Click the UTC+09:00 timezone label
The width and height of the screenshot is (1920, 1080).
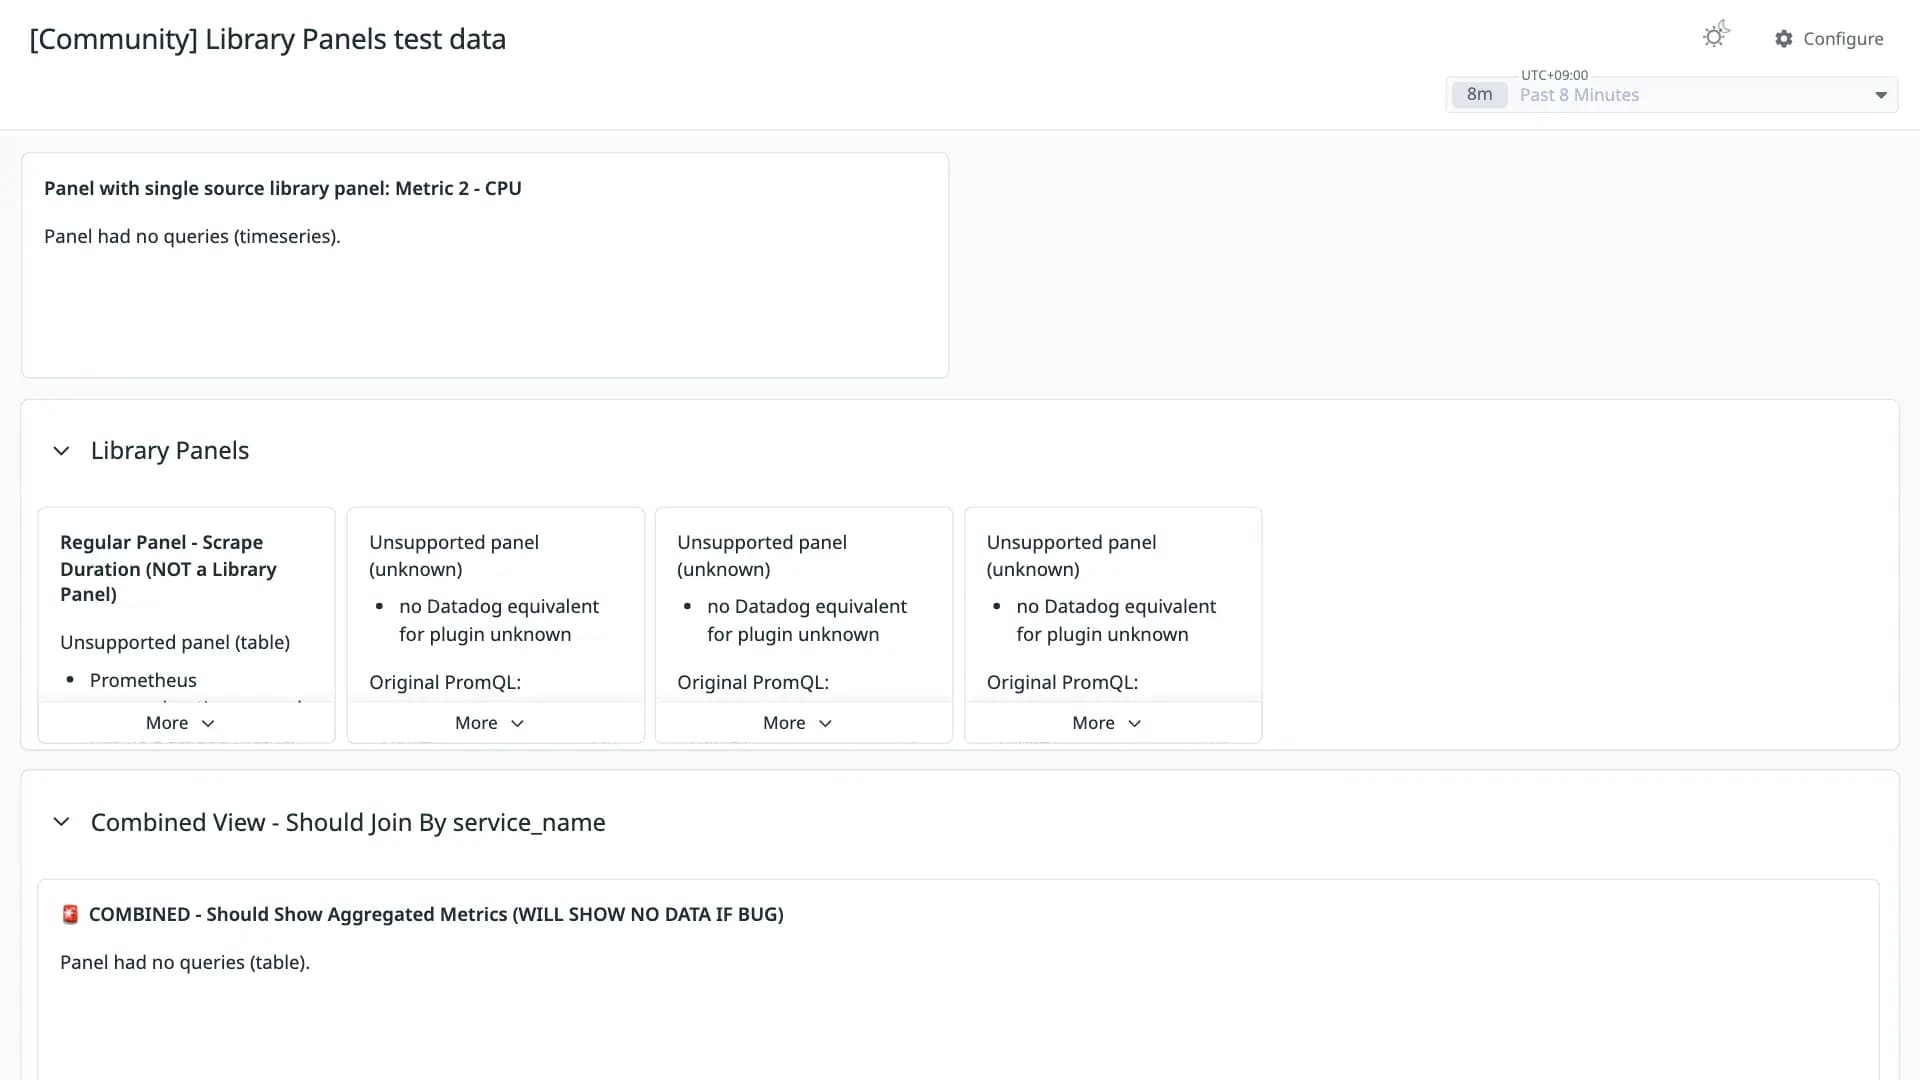pyautogui.click(x=1554, y=75)
